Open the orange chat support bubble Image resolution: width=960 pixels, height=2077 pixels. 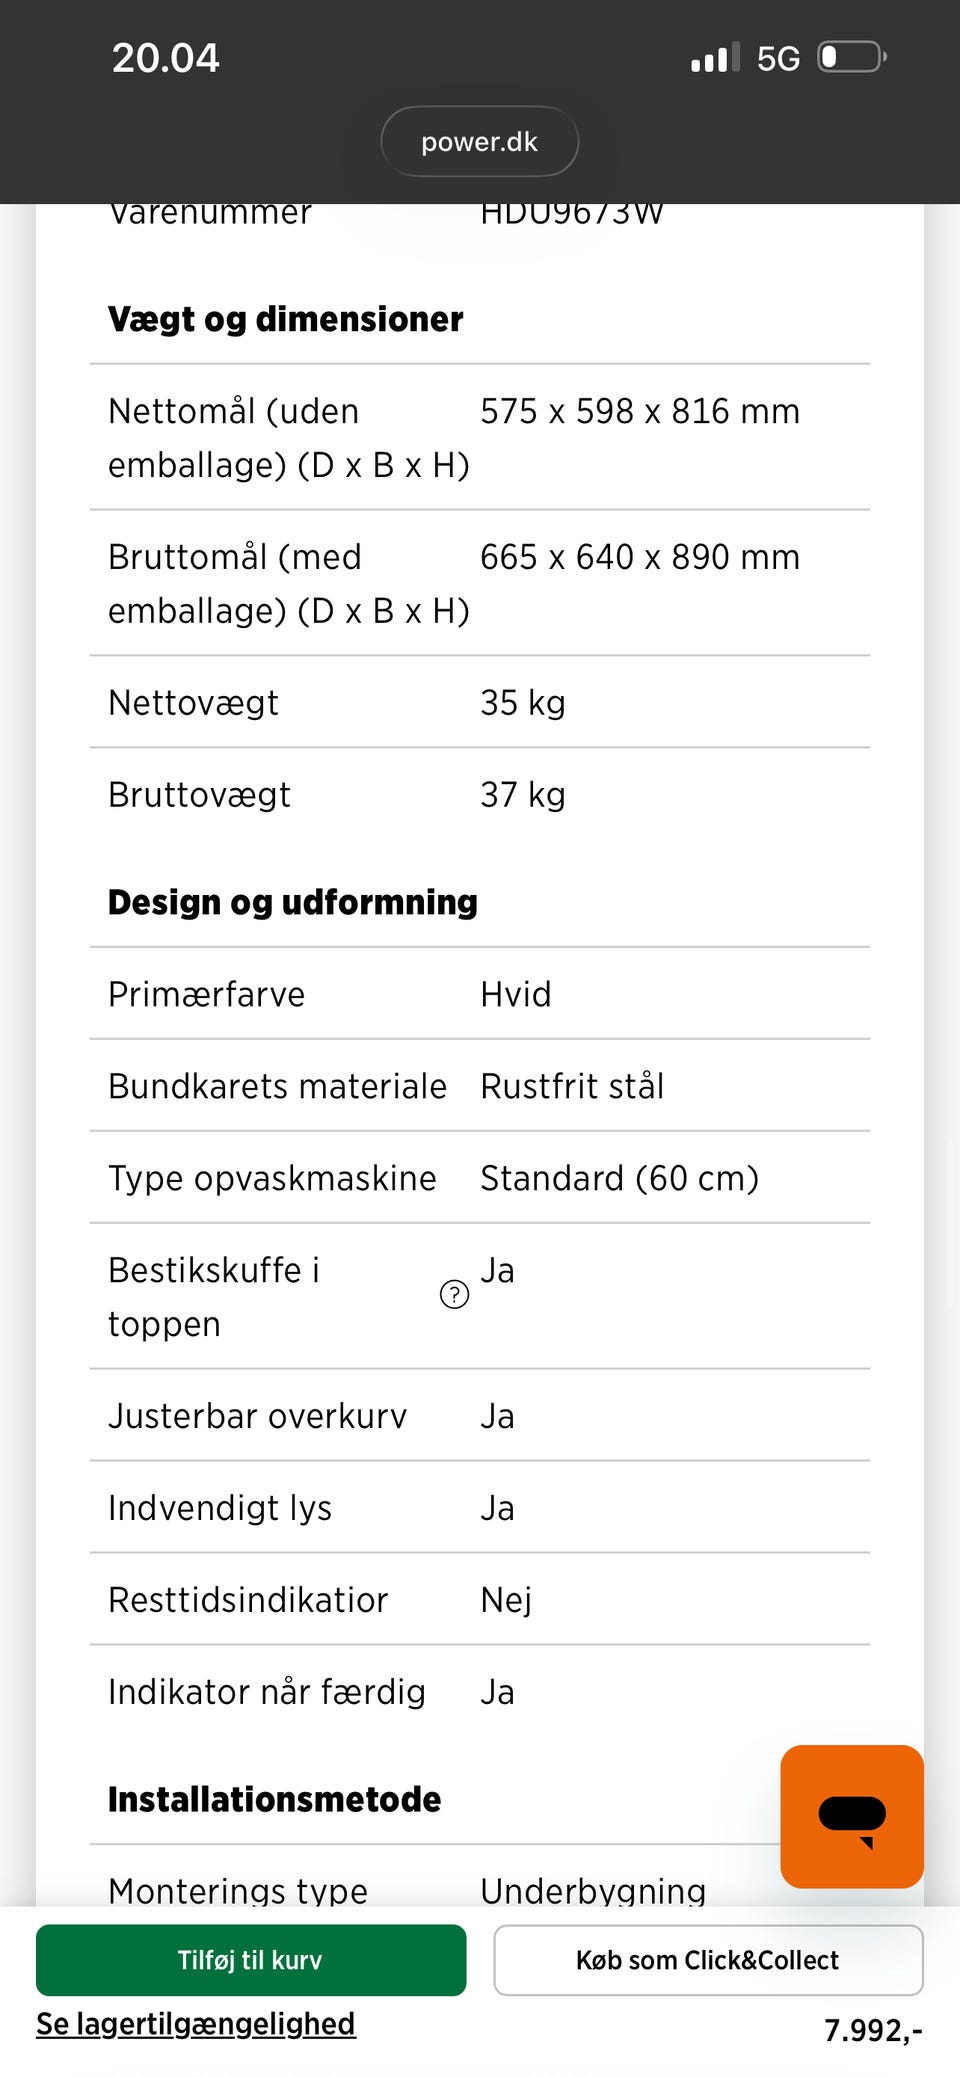[852, 1816]
